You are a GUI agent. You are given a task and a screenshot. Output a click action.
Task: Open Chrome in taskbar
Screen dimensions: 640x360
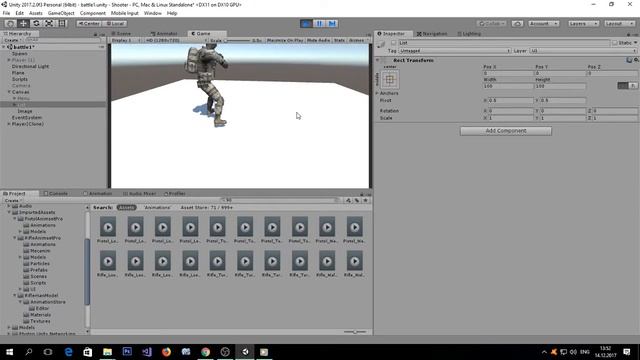tap(205, 352)
